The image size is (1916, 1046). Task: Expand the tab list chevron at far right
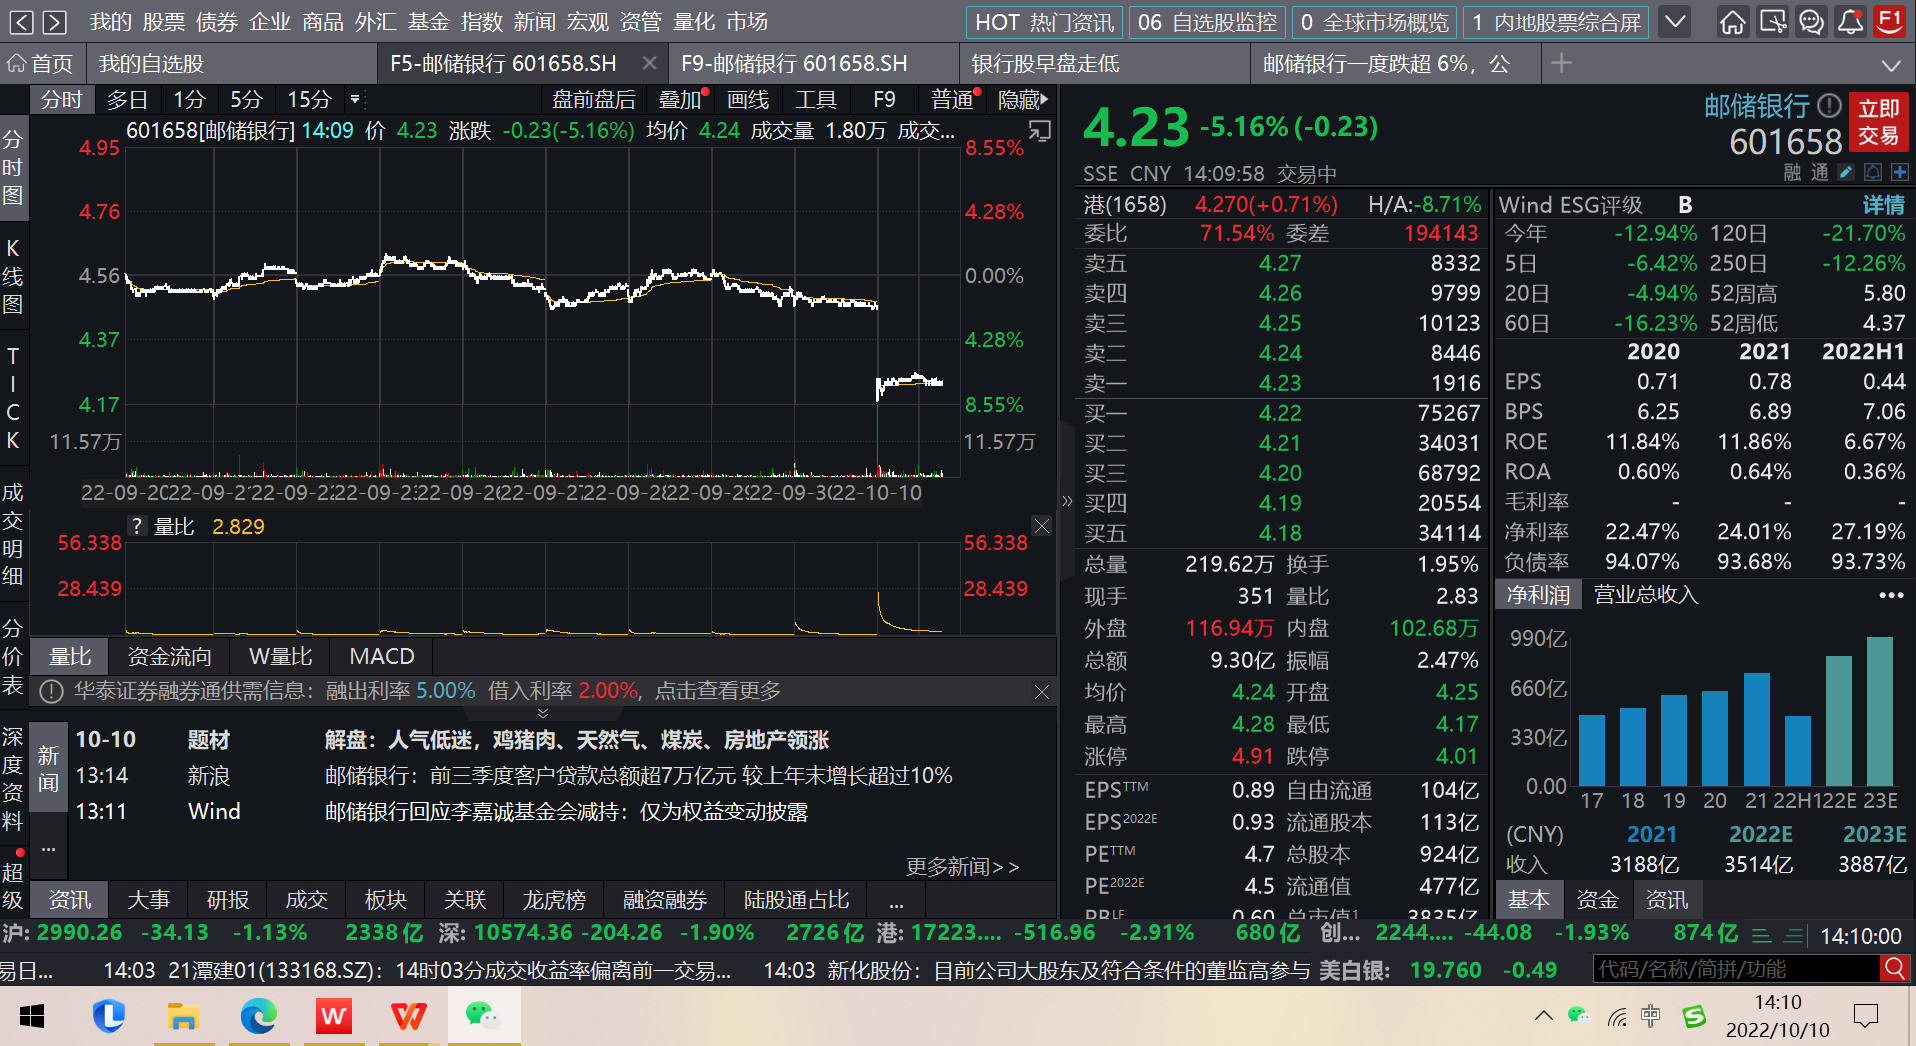[1891, 65]
